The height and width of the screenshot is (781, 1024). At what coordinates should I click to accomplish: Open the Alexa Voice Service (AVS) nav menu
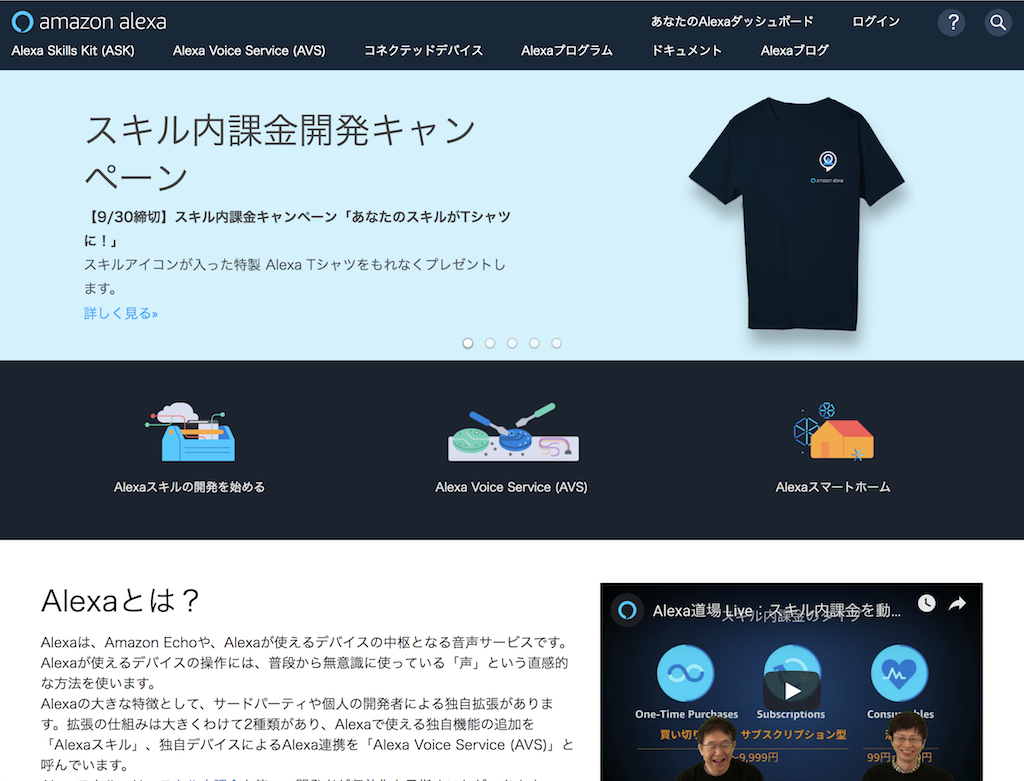tap(249, 50)
